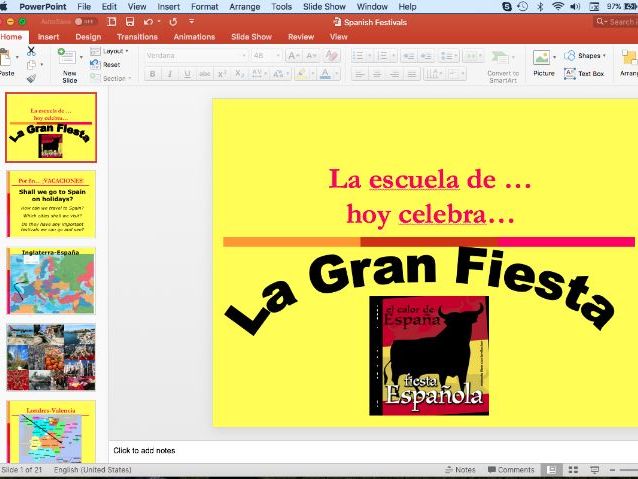
Task: Open the font size dropdown
Action: coord(278,55)
